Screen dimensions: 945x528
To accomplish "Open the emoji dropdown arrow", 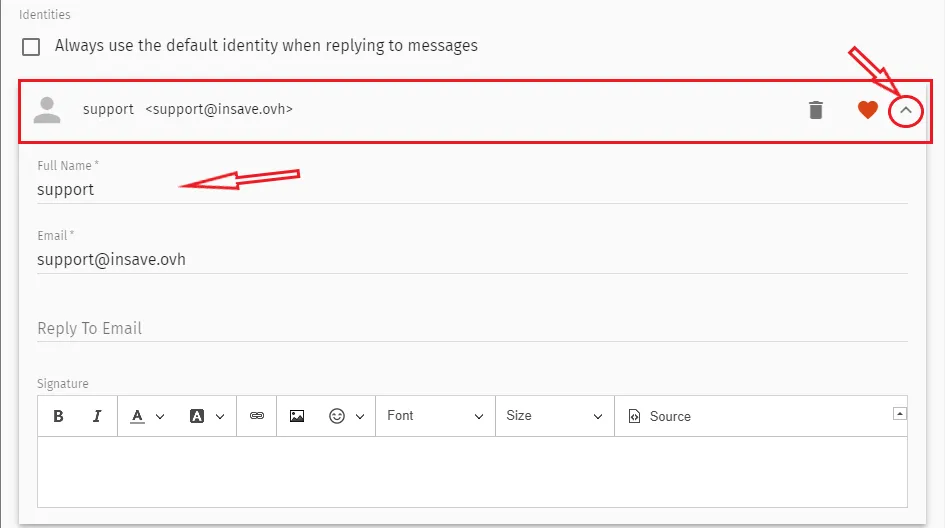I will coord(360,416).
